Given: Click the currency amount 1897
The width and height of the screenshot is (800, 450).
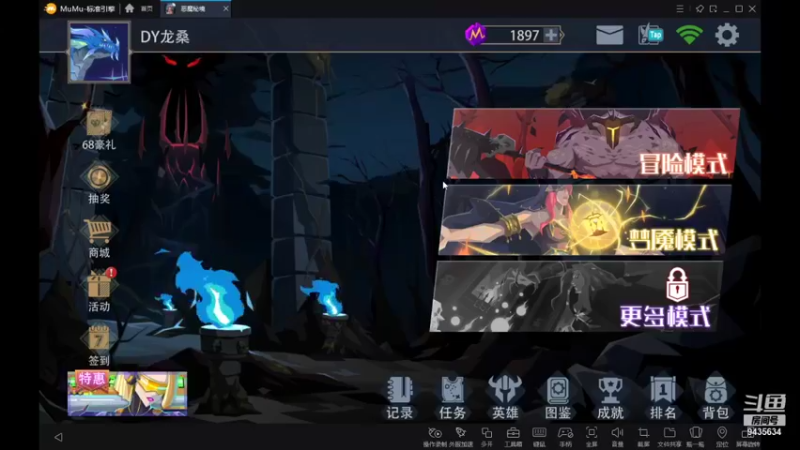Looking at the screenshot, I should pyautogui.click(x=524, y=35).
